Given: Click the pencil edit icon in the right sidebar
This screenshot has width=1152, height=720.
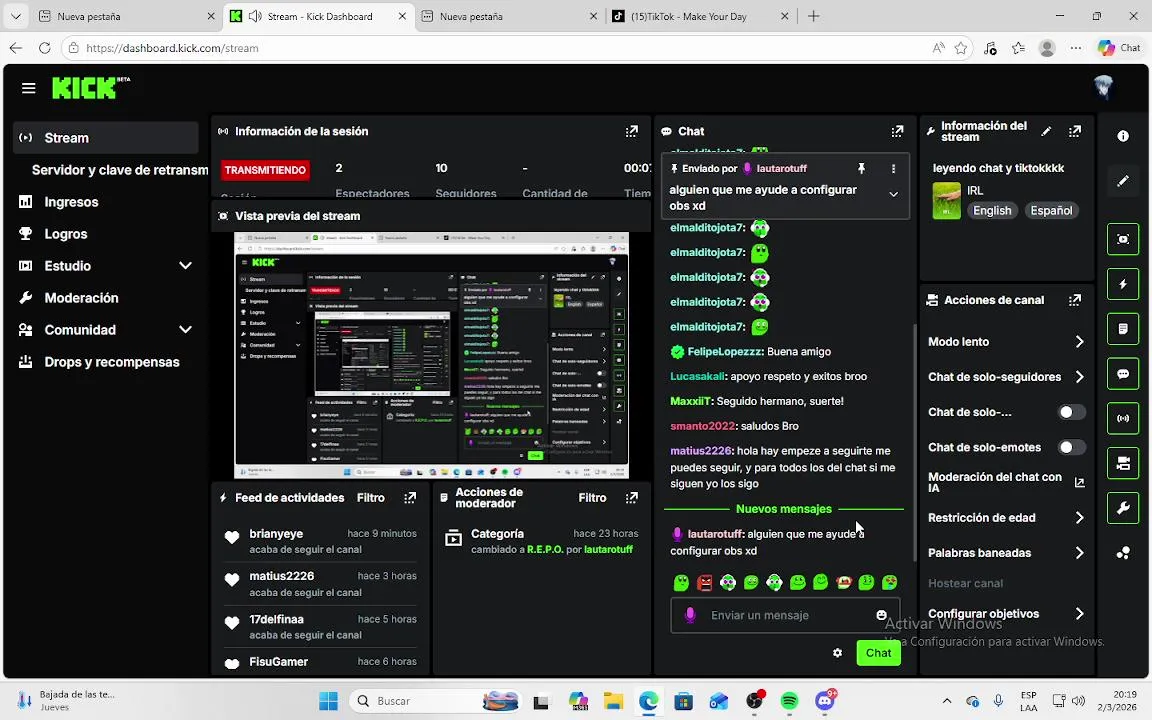Looking at the screenshot, I should (1123, 181).
